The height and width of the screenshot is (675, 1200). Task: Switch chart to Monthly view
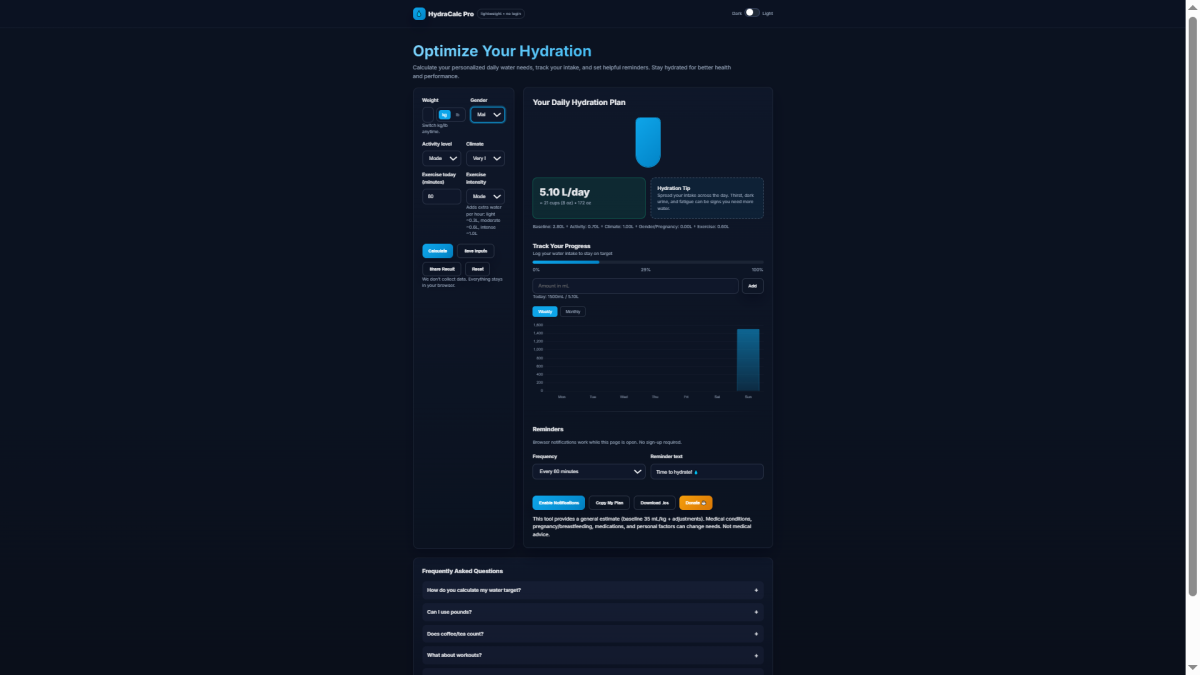573,312
